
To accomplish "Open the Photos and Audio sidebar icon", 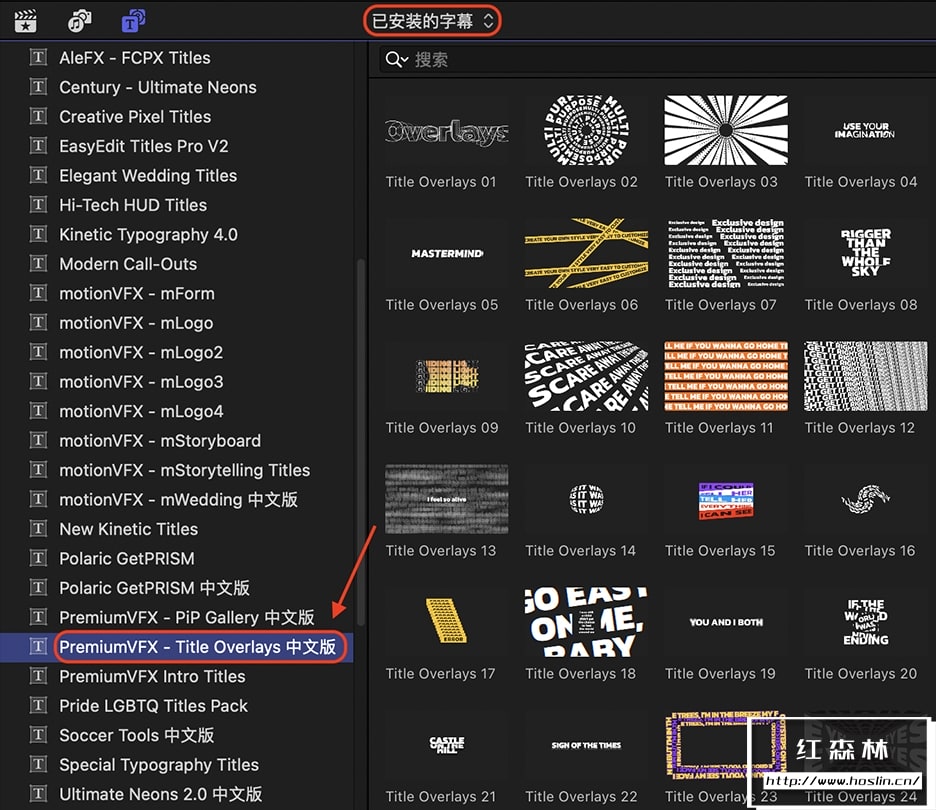I will pos(79,21).
